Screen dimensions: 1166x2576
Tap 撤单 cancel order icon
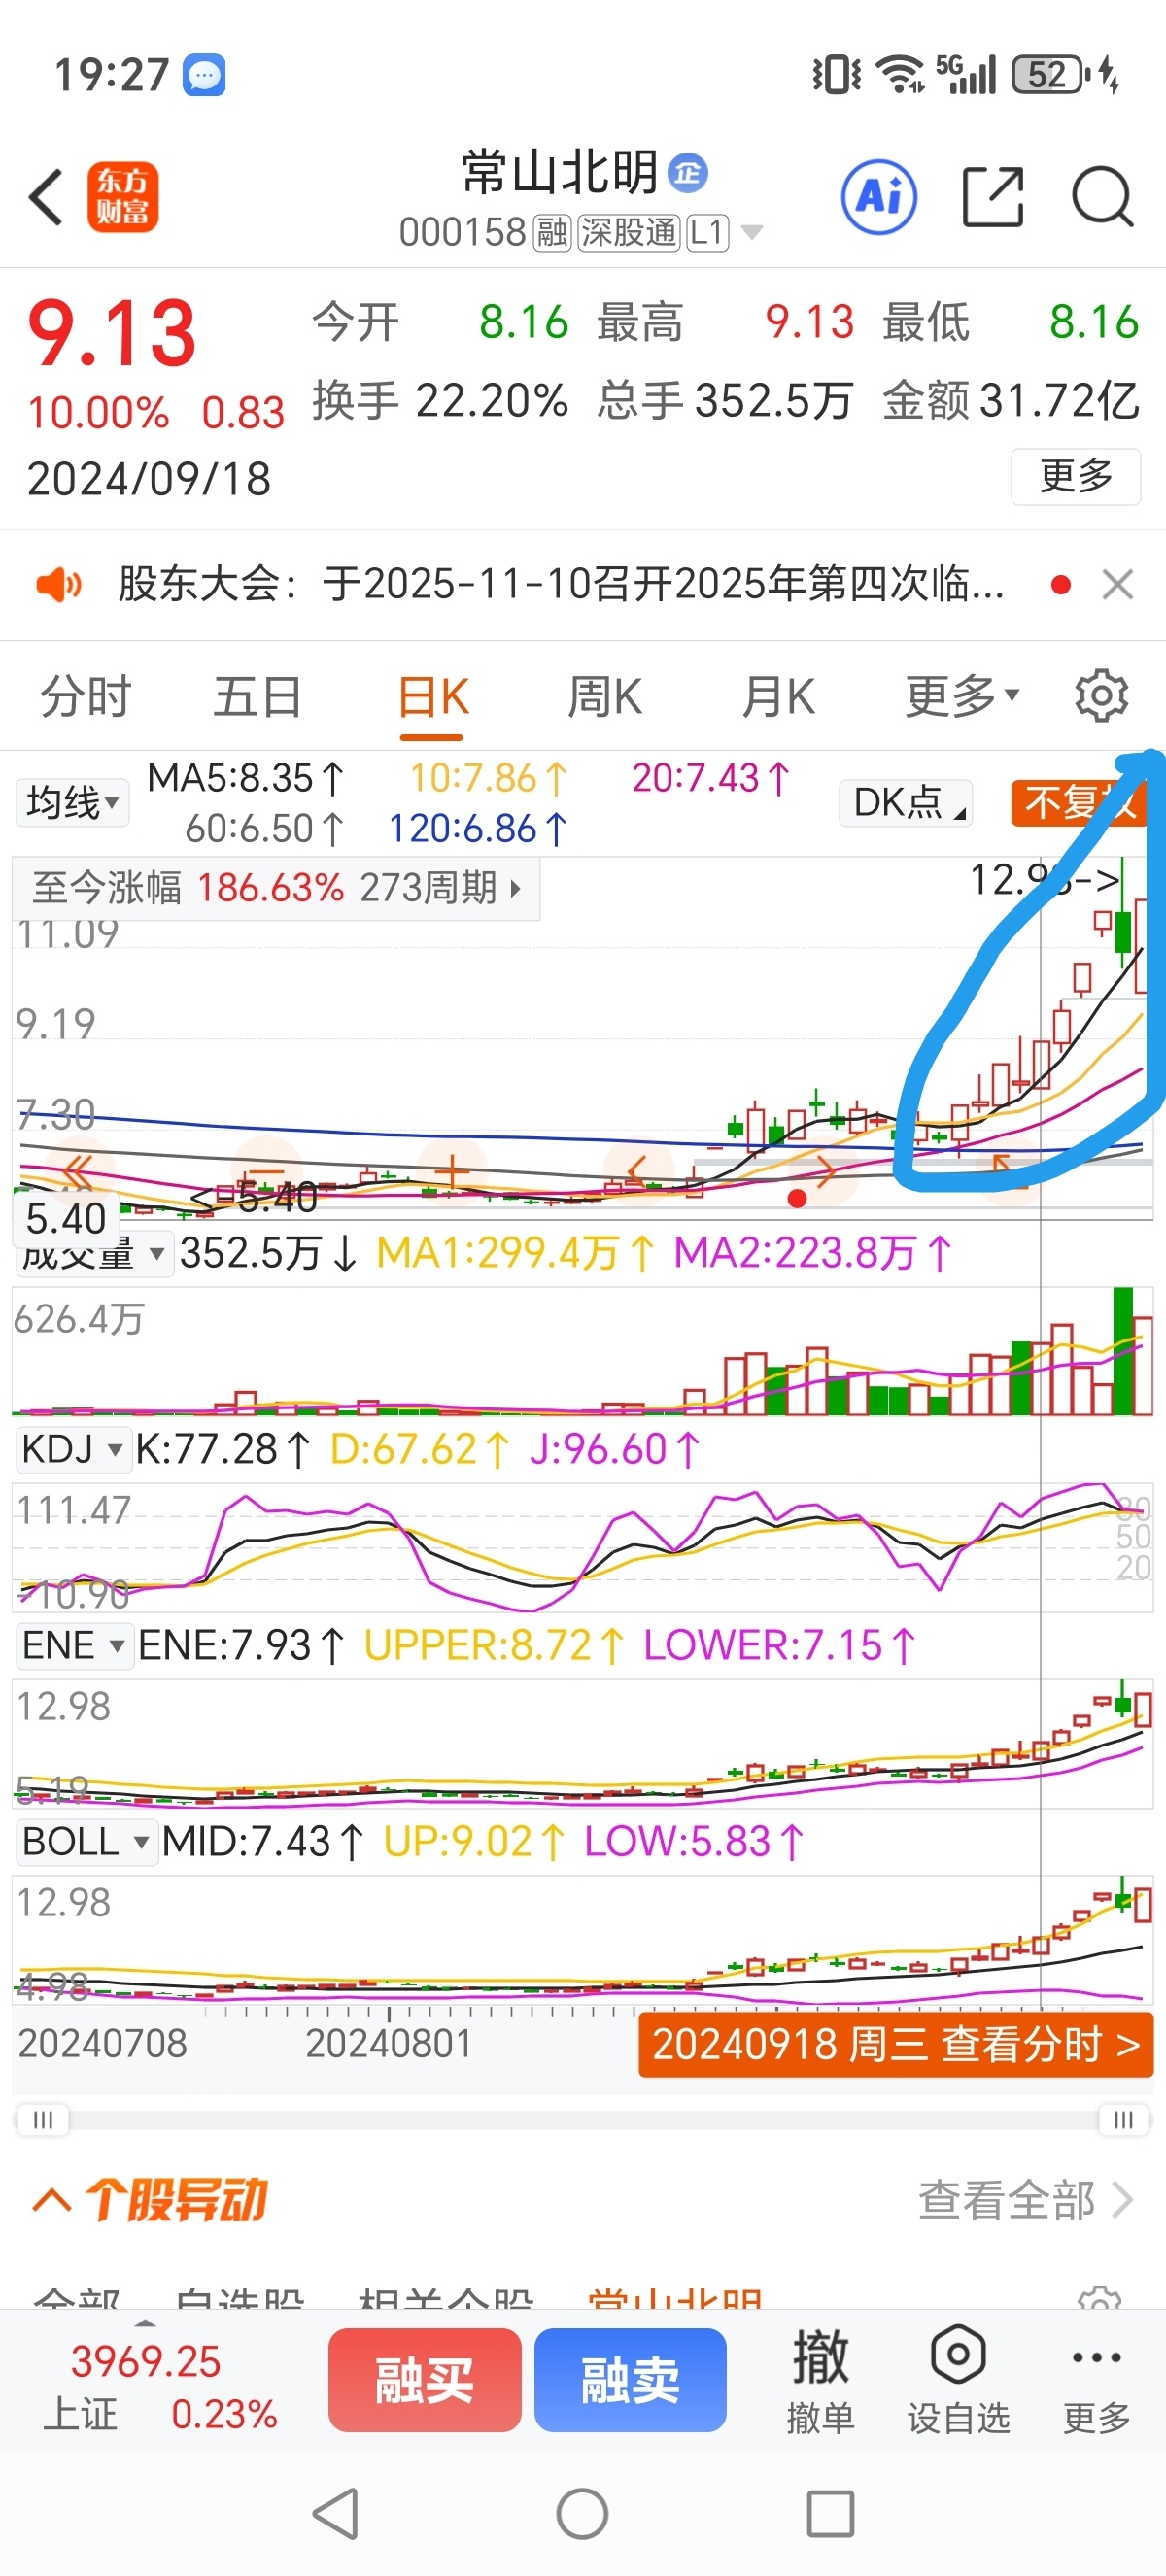[x=820, y=2380]
